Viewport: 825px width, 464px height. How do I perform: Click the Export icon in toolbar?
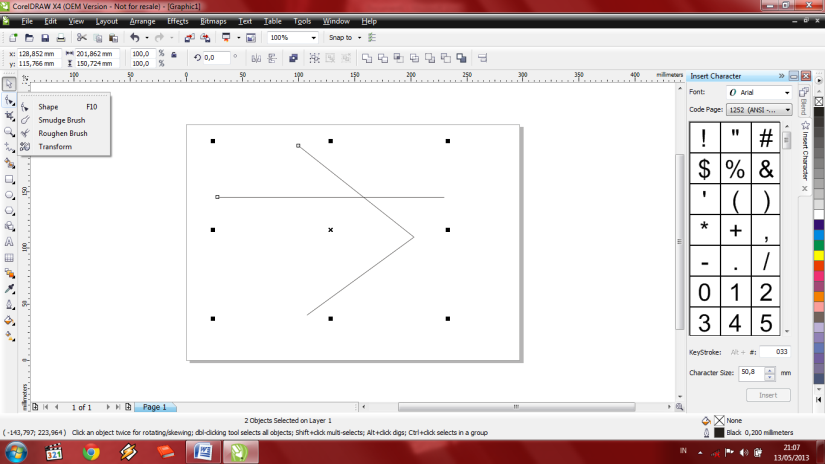coord(205,38)
